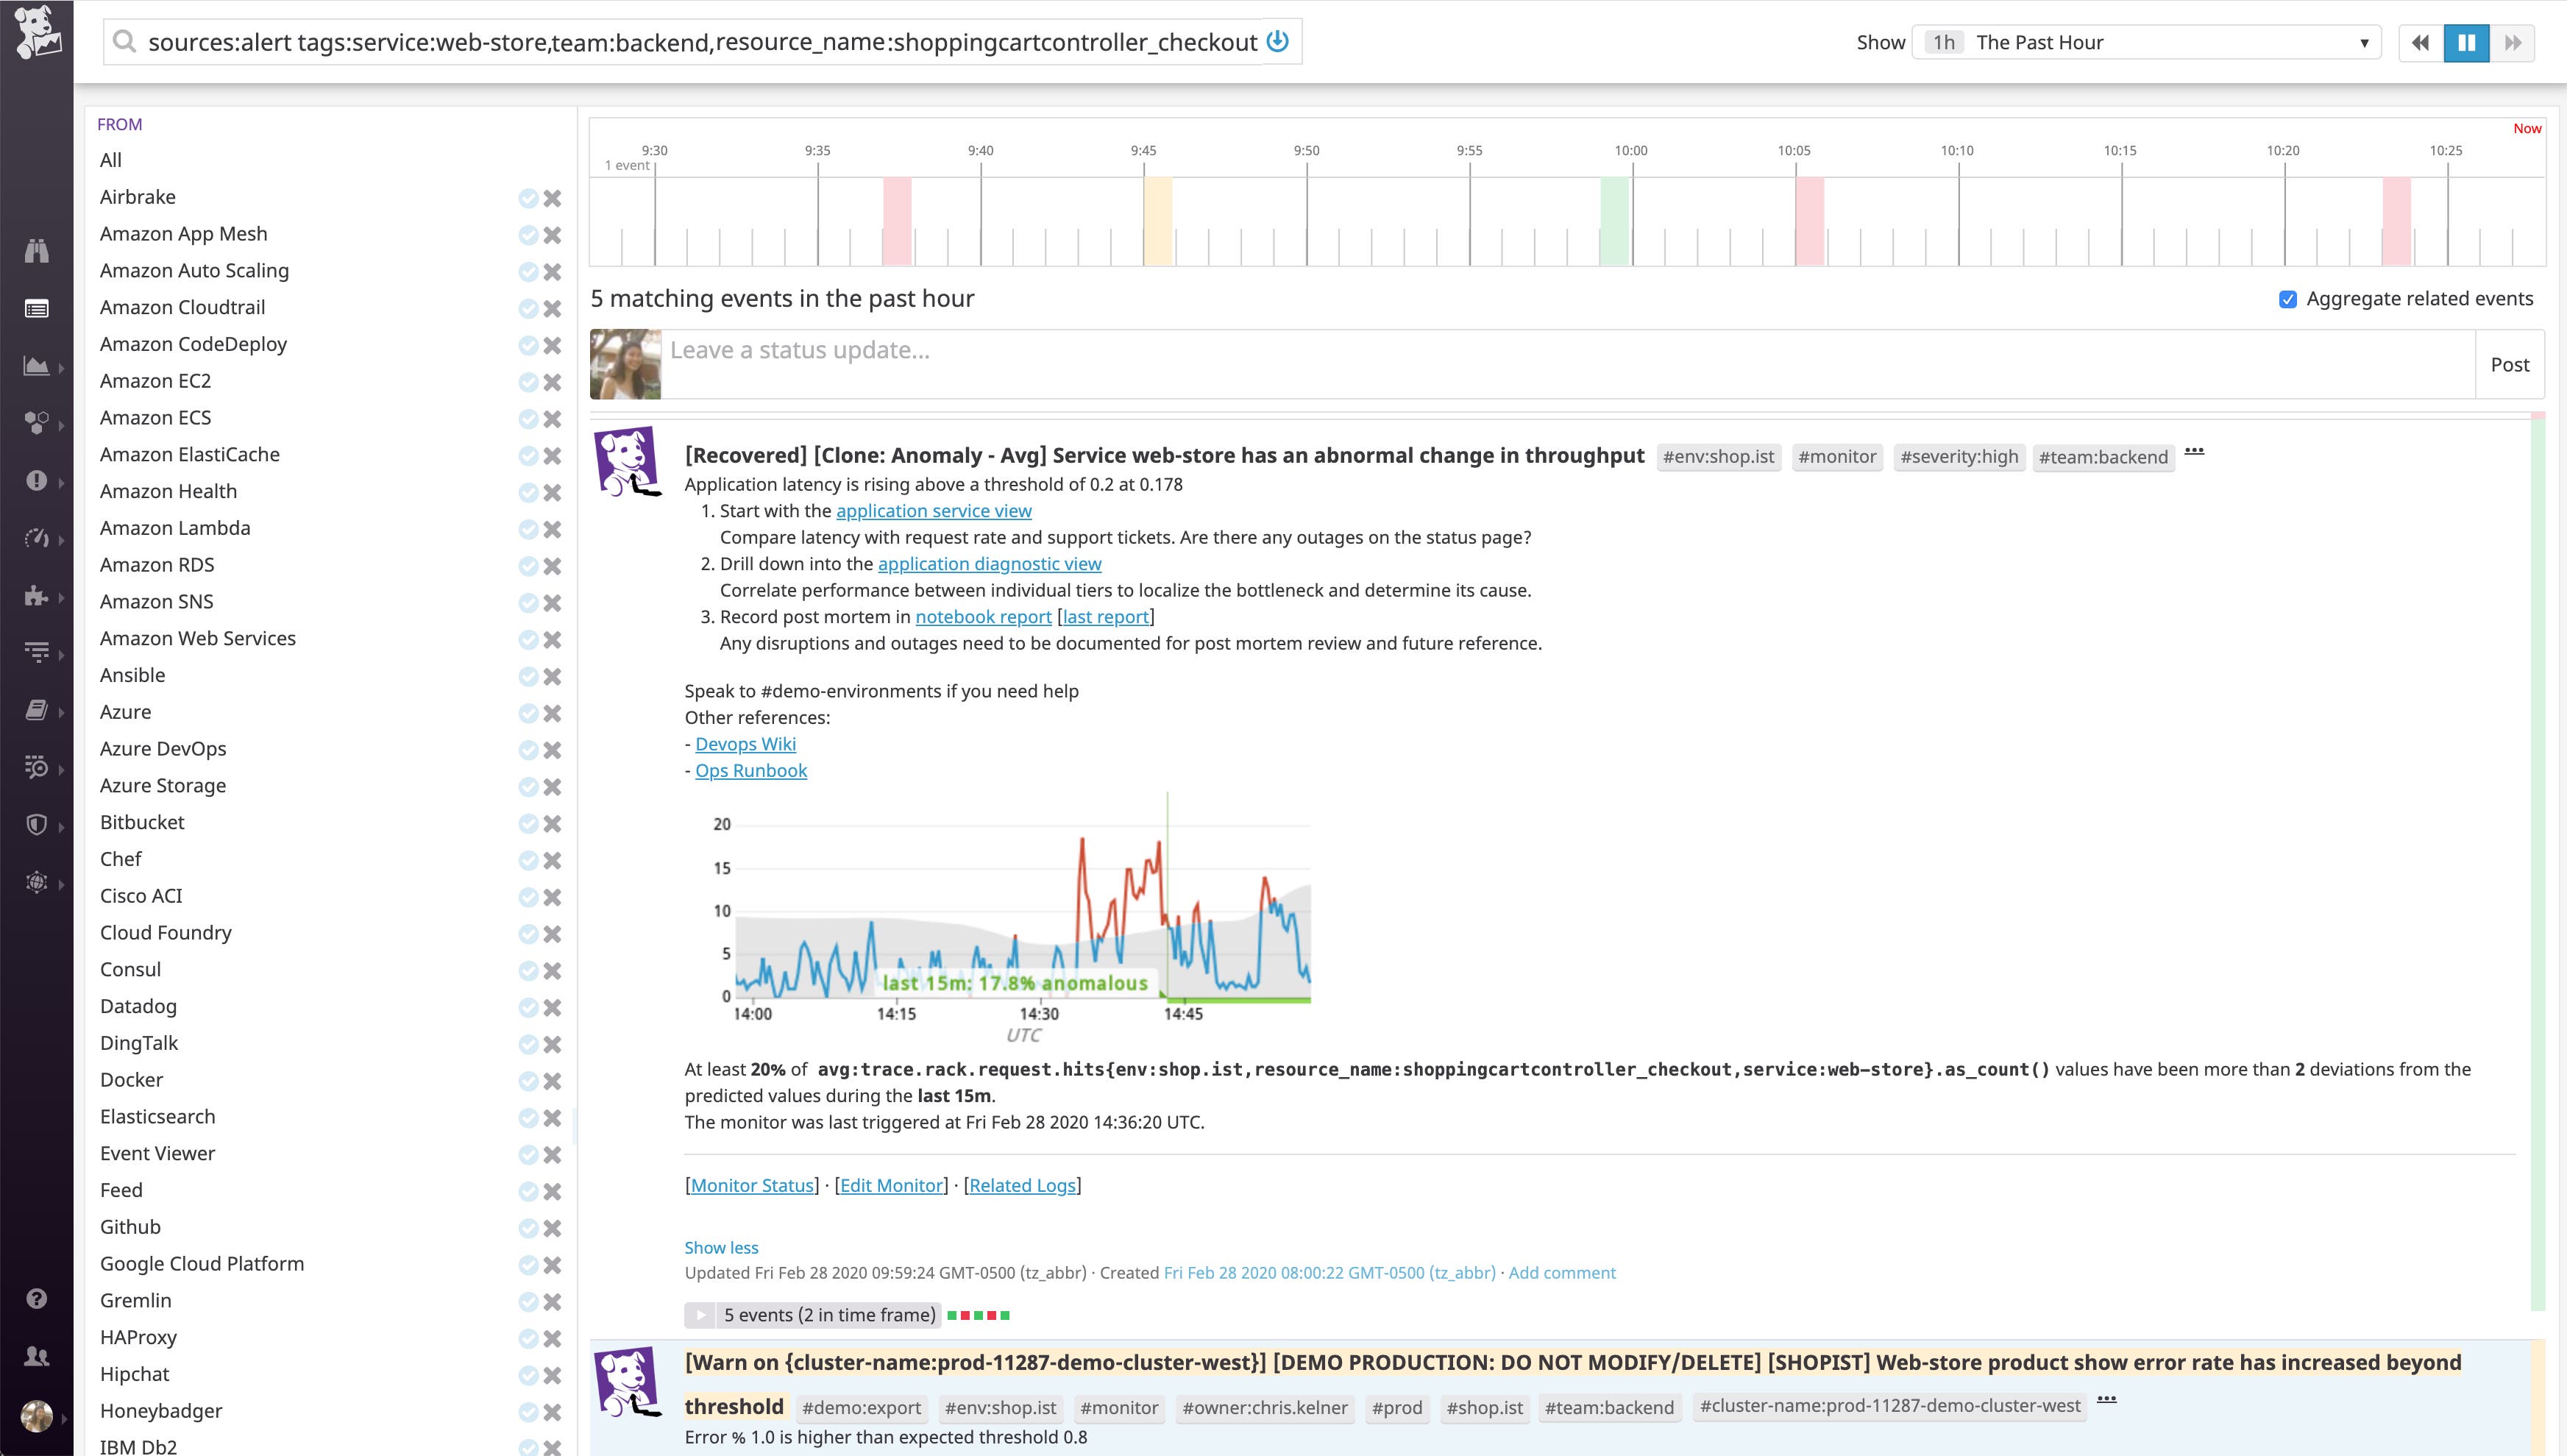The image size is (2567, 1456).
Task: Exclude Amazon EC2 with its X toggle
Action: (x=553, y=382)
